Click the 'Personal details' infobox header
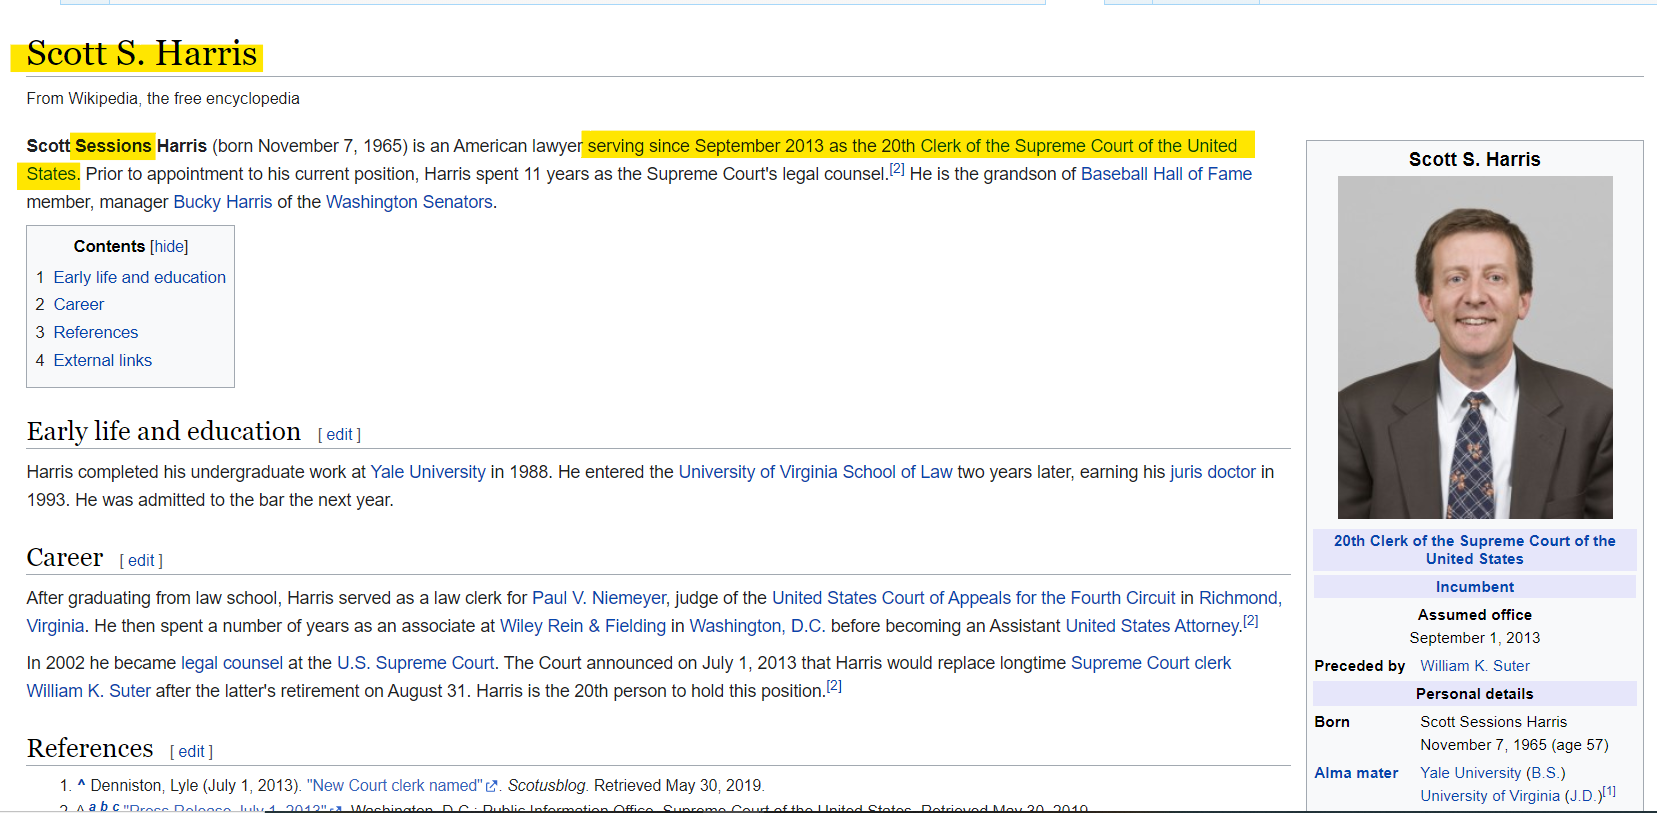The height and width of the screenshot is (813, 1657). 1475,694
